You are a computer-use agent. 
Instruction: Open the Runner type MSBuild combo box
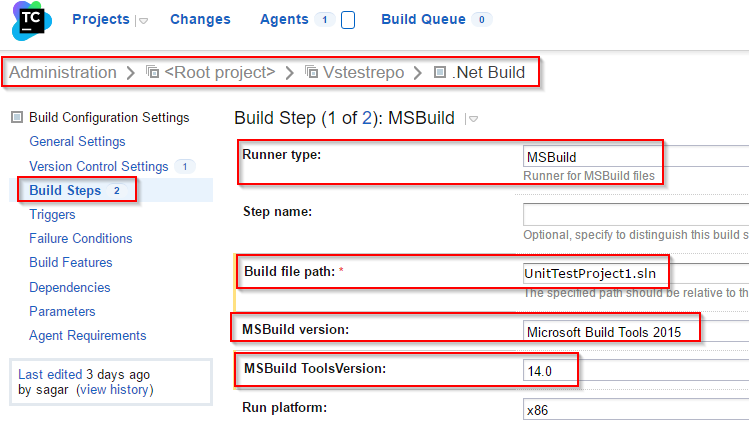coord(636,157)
